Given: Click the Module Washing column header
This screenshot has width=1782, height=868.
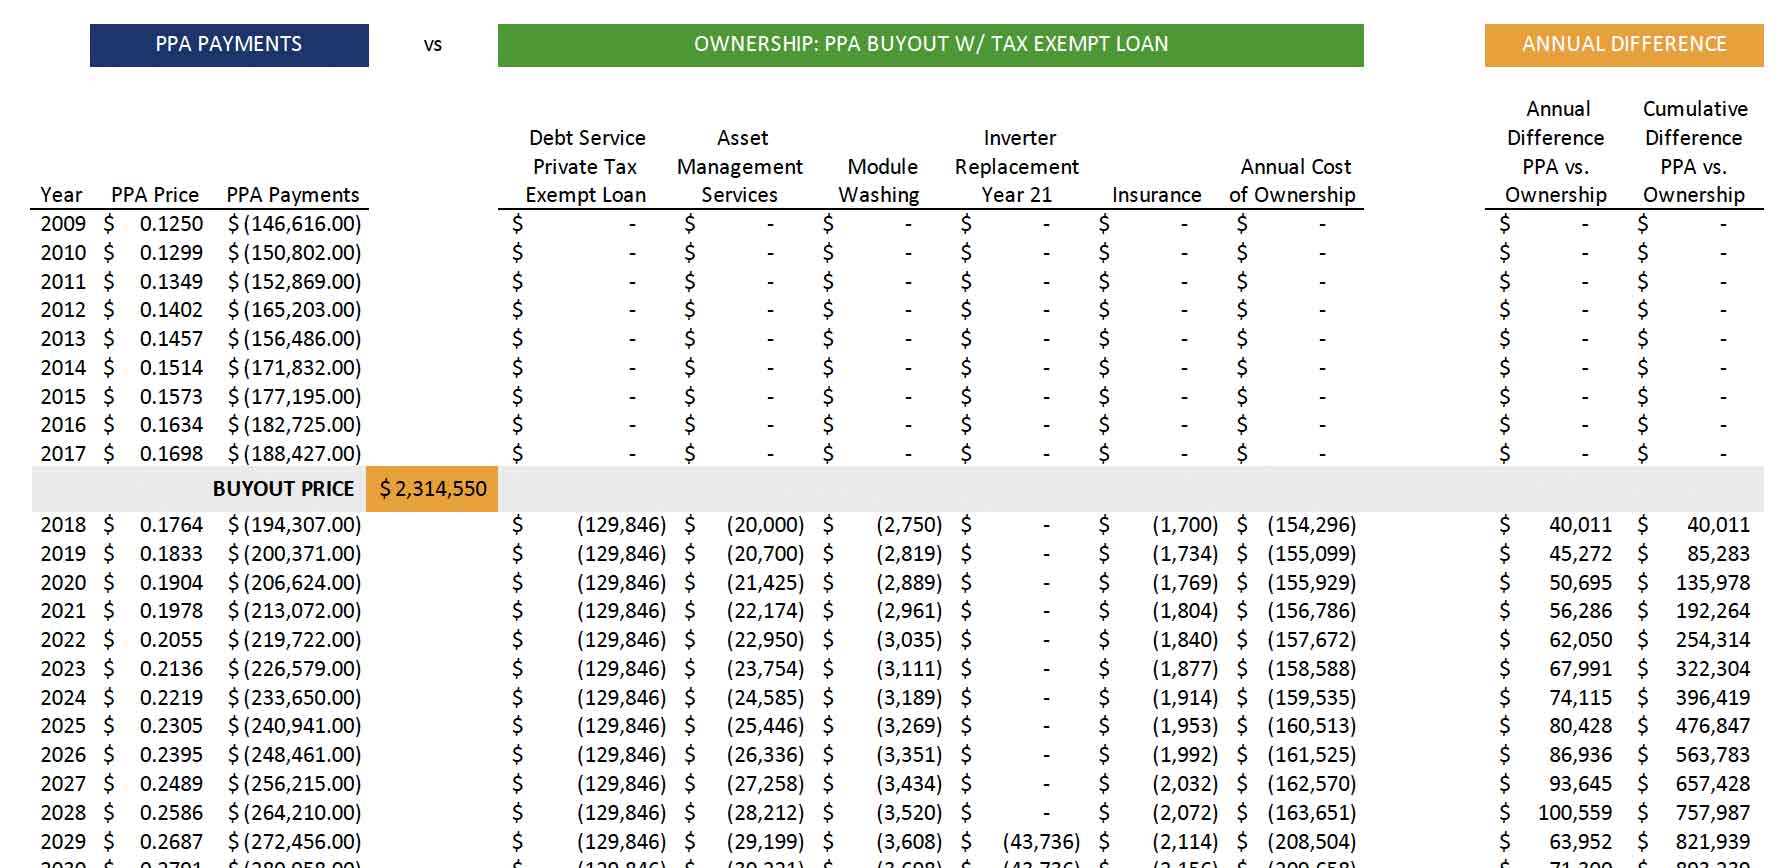Looking at the screenshot, I should tap(880, 180).
